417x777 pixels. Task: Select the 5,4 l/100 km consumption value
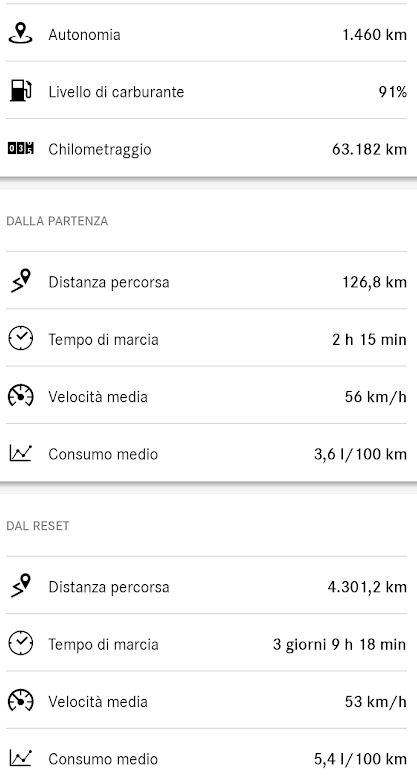361,759
